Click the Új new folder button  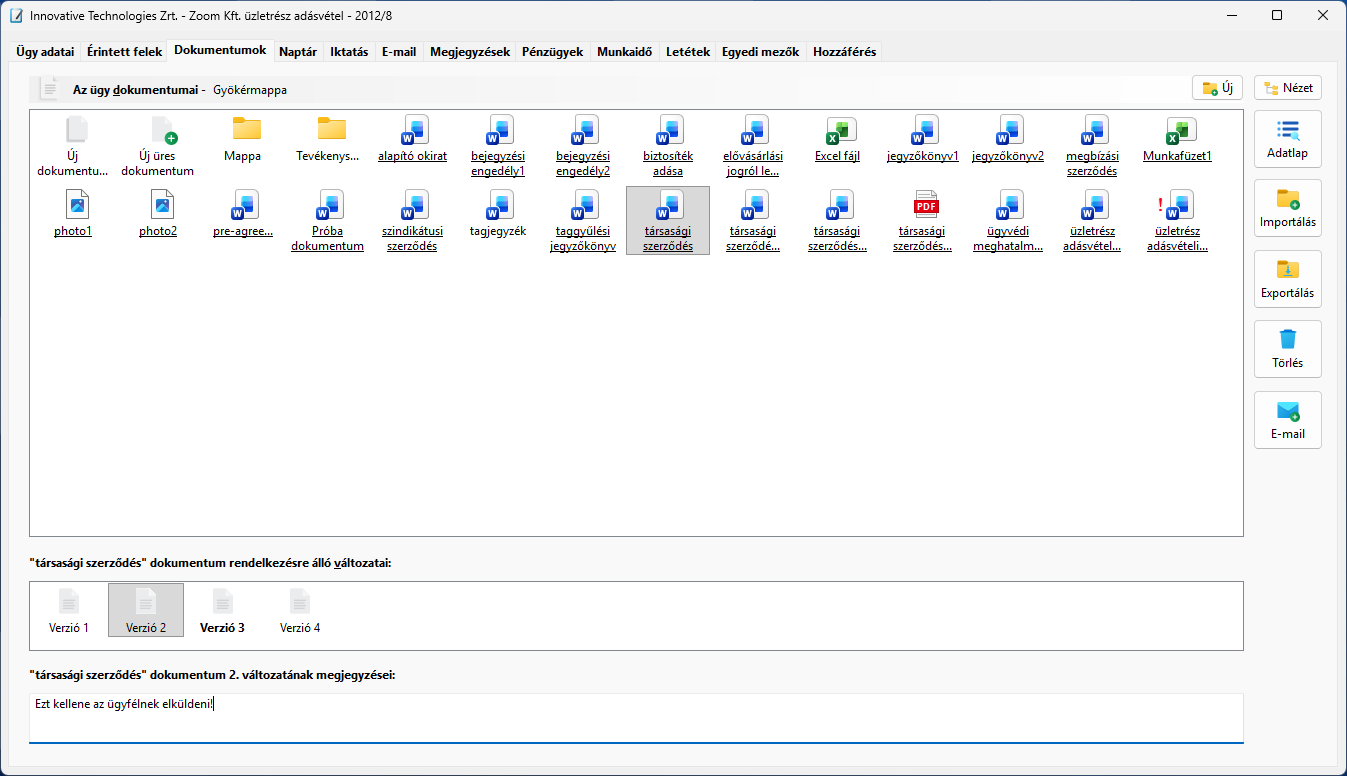tap(1217, 88)
